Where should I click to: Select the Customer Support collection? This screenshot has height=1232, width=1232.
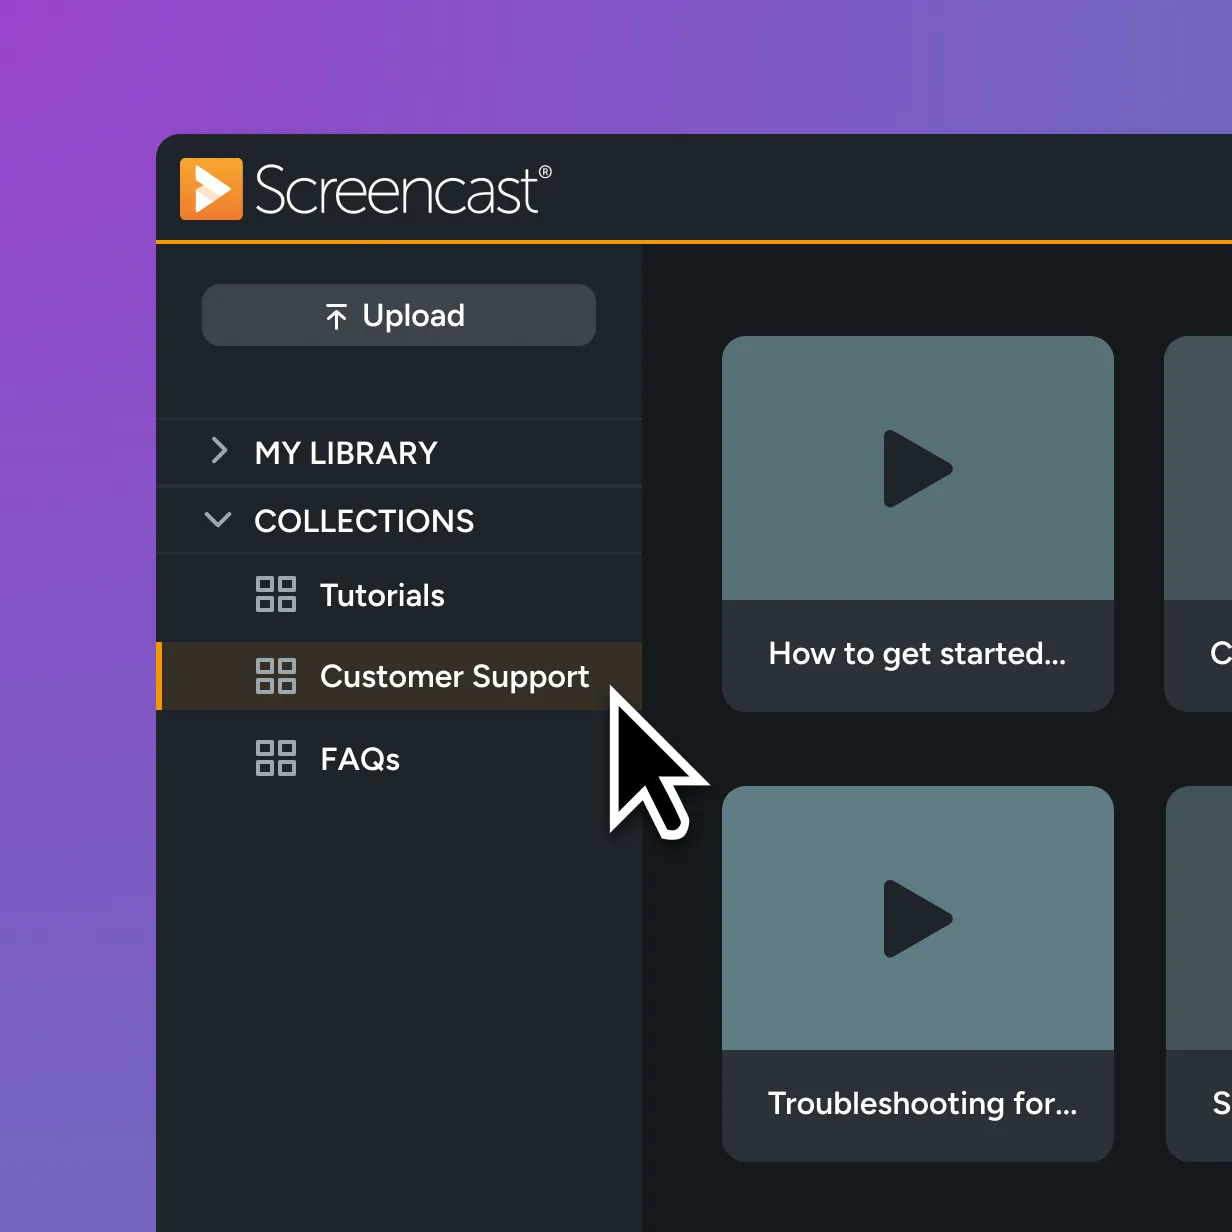pos(399,676)
